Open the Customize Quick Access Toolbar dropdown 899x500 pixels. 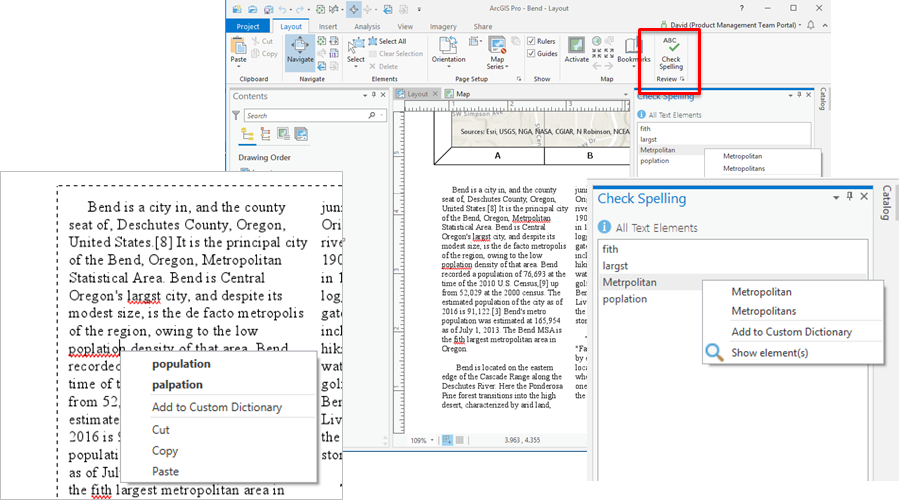[419, 9]
